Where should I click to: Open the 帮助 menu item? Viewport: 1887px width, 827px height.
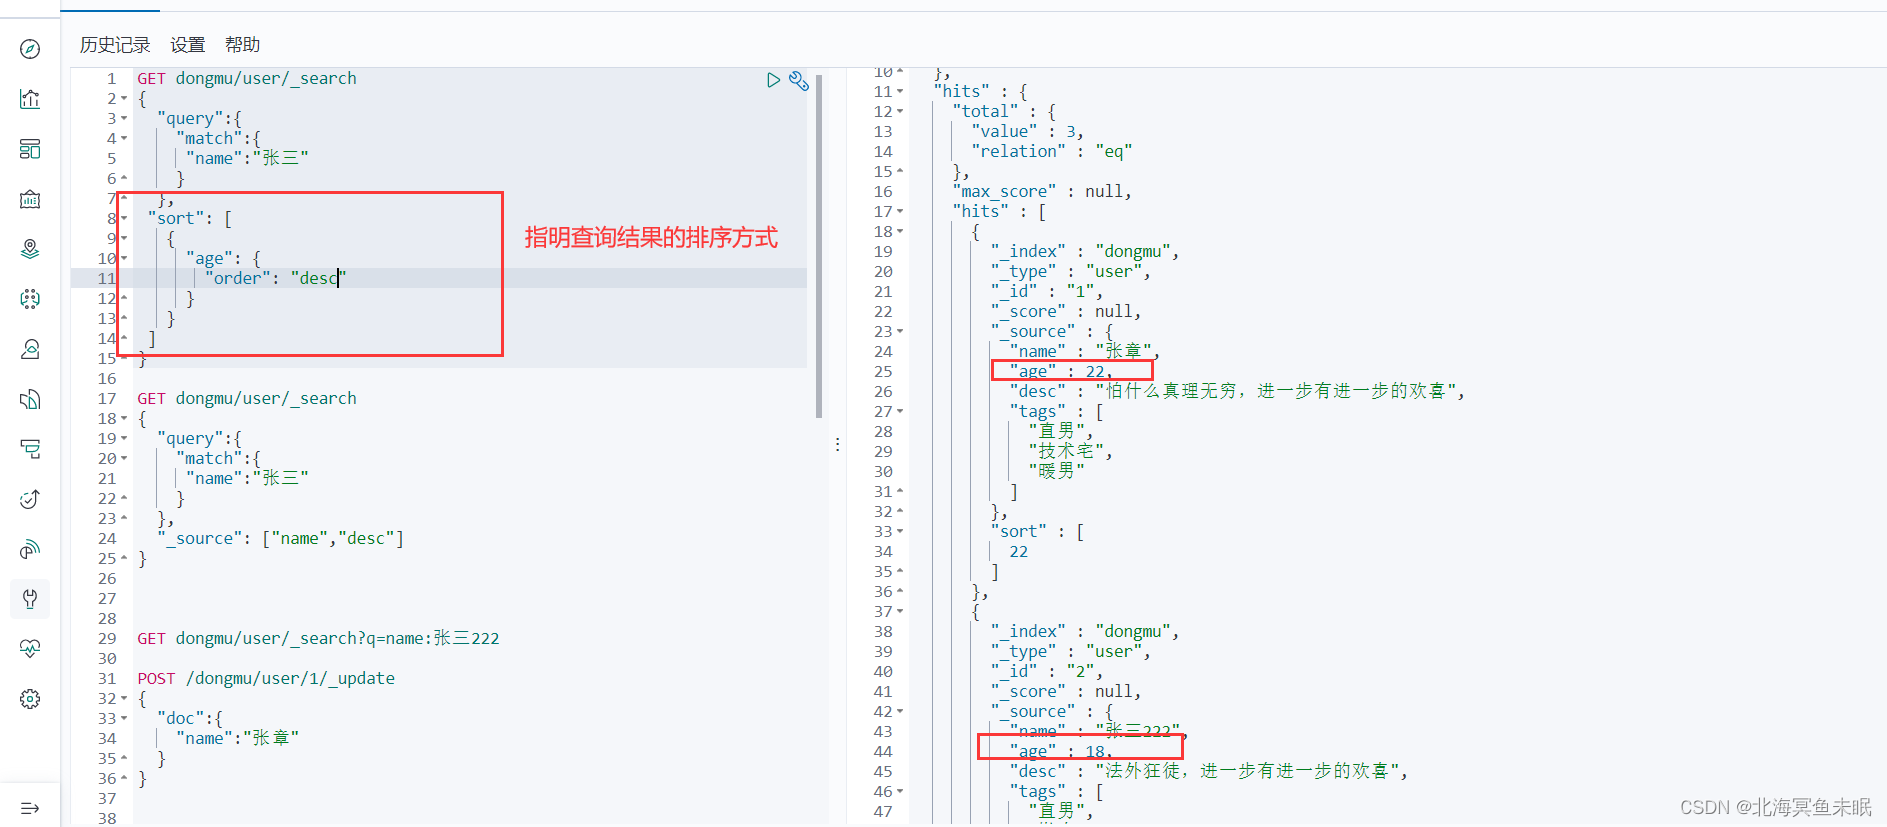pos(242,45)
